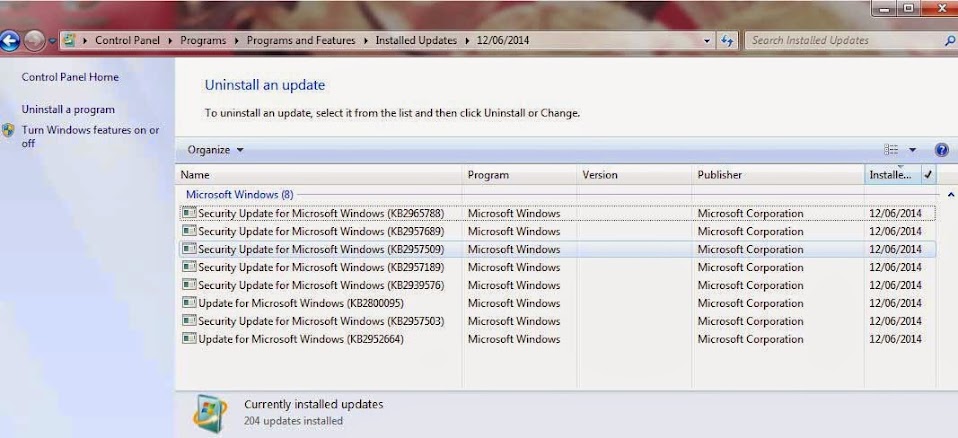Select Security Update KB2957189 row
The width and height of the screenshot is (958, 438).
pyautogui.click(x=557, y=267)
